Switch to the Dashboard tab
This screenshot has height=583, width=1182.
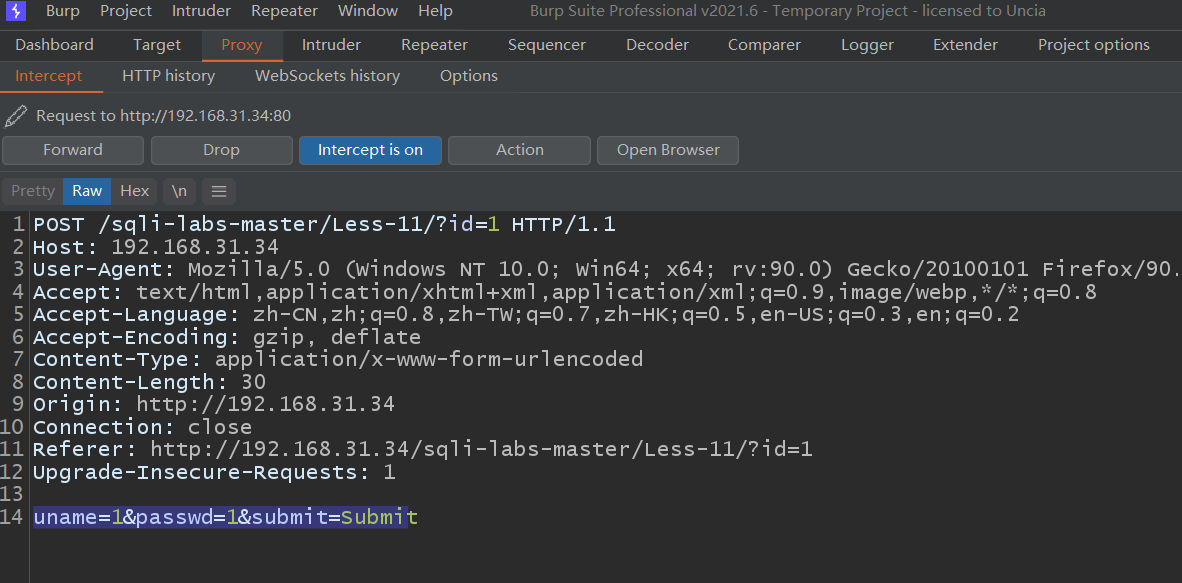[x=54, y=45]
